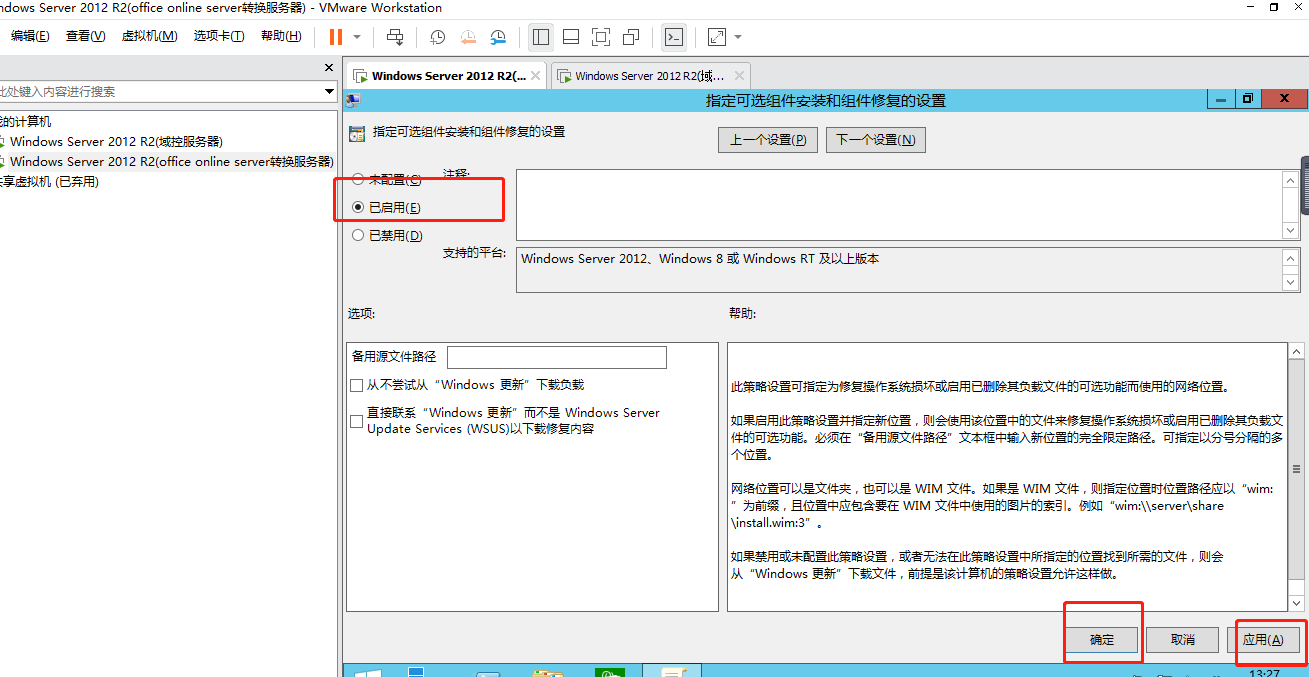1309x677 pixels.
Task: Click the revert to snapshot icon
Action: (468, 37)
